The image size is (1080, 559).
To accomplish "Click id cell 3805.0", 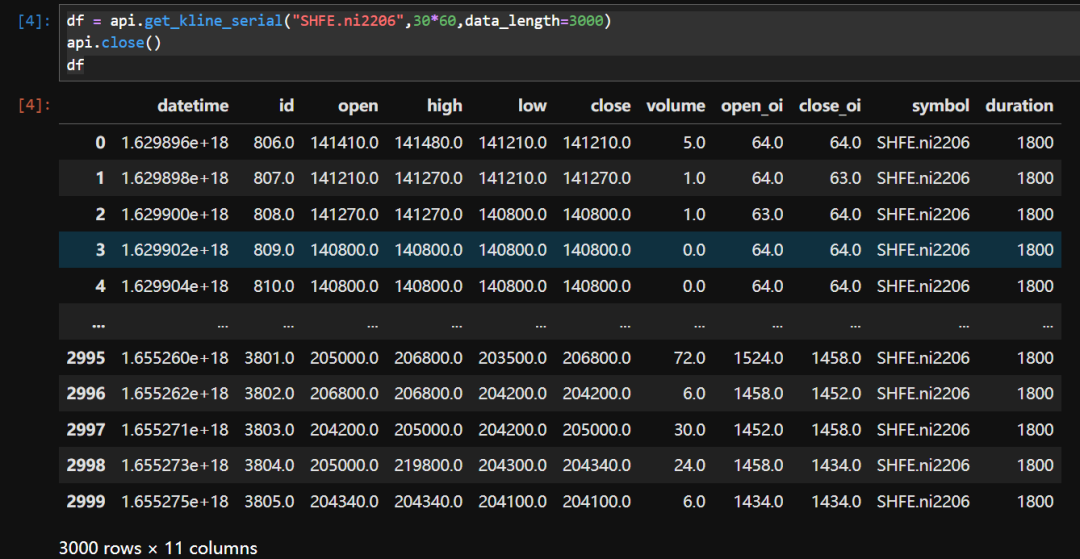I will (x=270, y=501).
